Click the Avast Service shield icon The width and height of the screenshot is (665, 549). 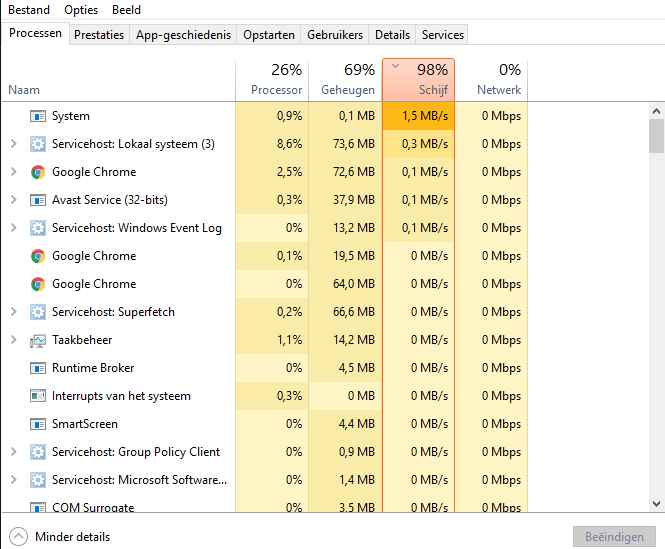(x=38, y=200)
